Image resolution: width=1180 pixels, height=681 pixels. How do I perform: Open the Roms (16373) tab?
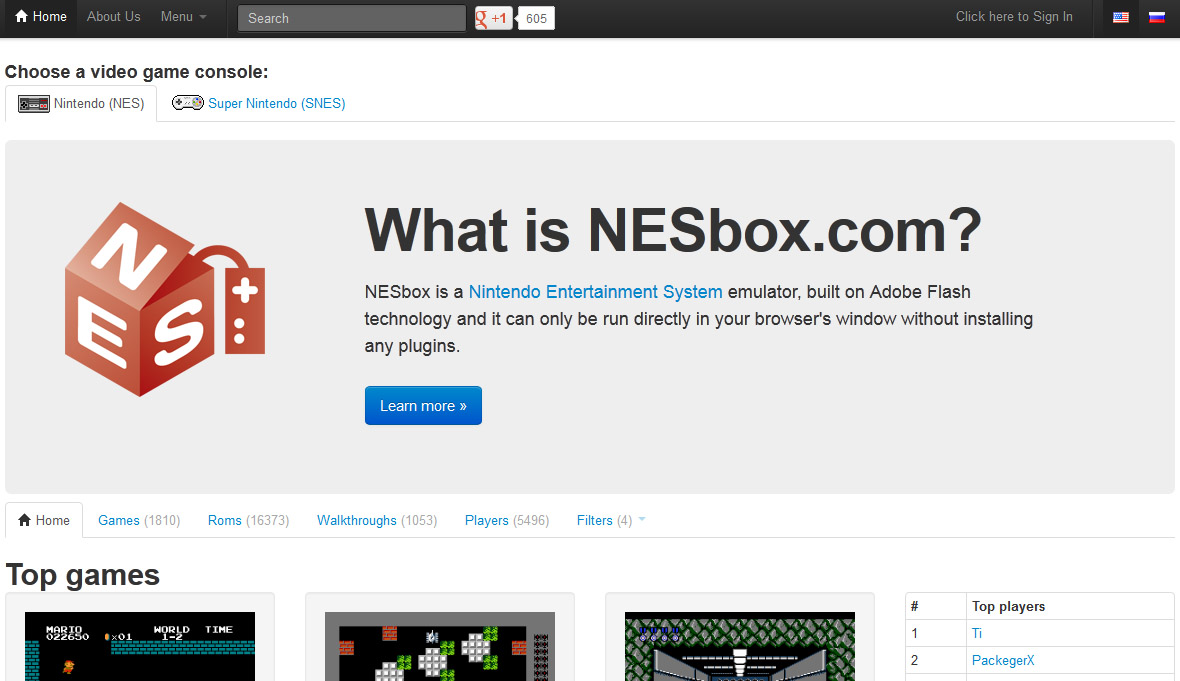click(x=248, y=520)
